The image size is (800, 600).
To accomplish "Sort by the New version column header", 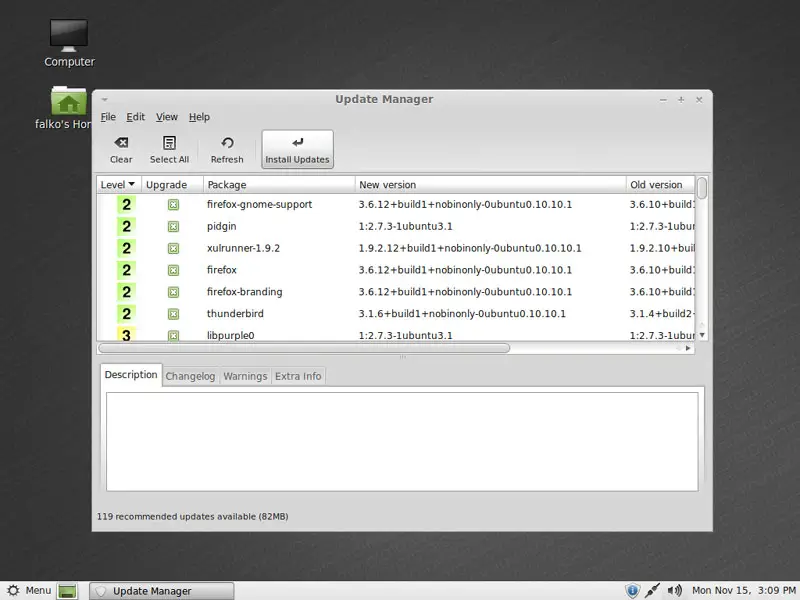I will pyautogui.click(x=490, y=185).
